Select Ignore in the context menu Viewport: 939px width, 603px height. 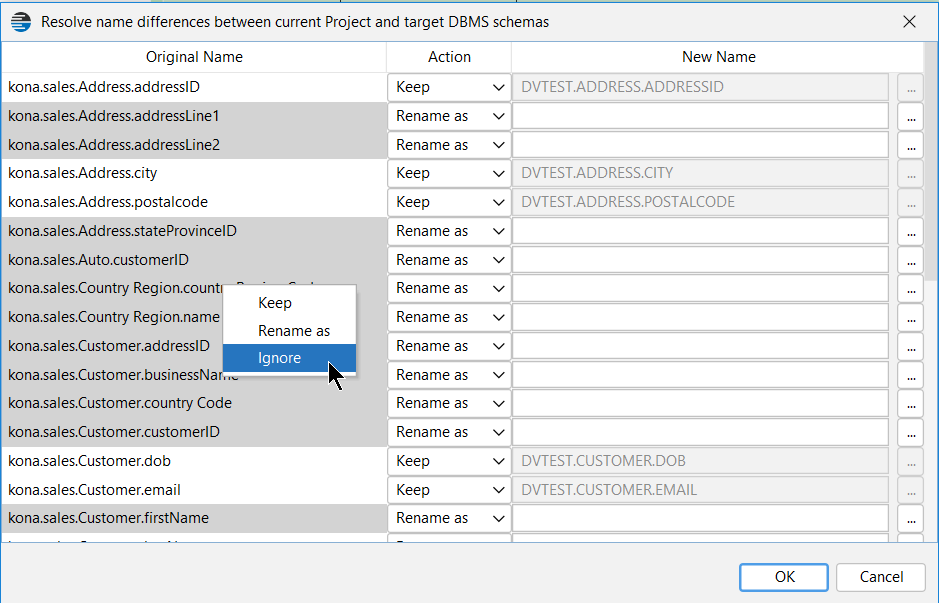coord(289,358)
